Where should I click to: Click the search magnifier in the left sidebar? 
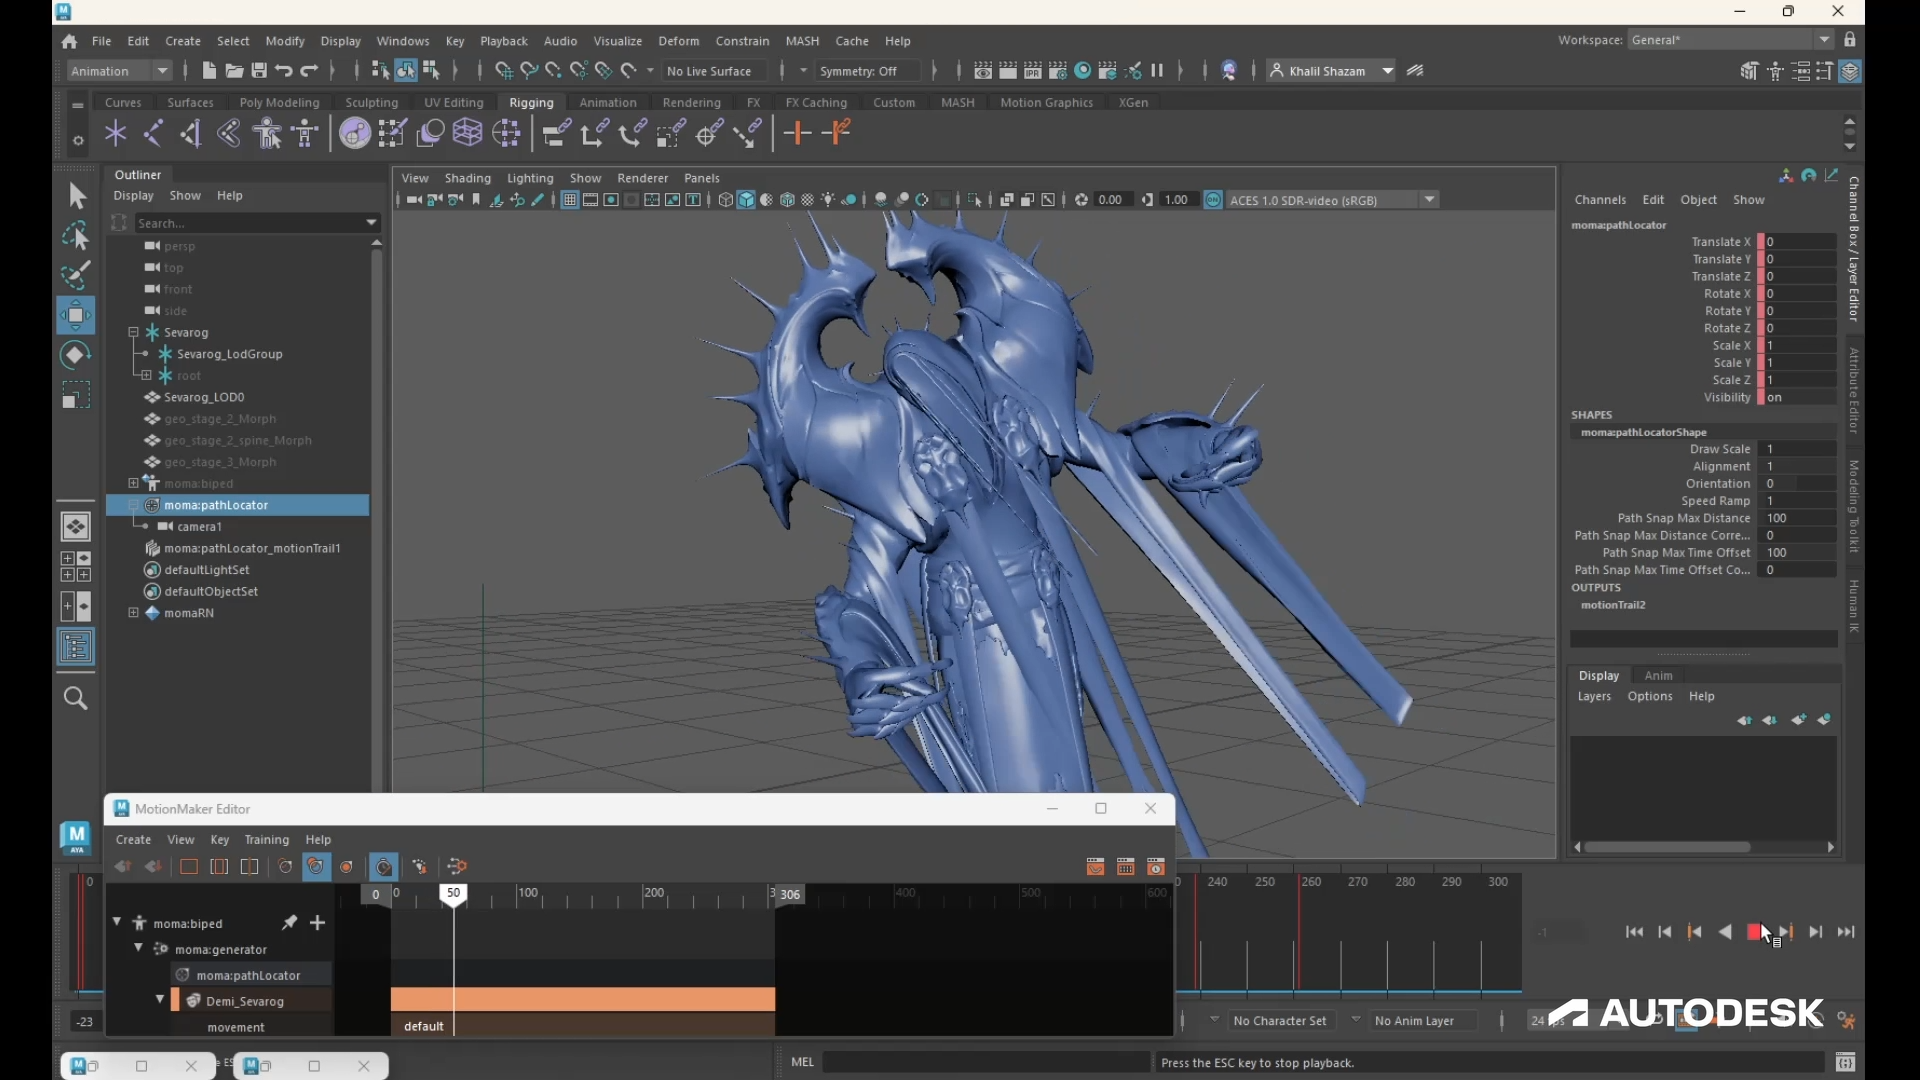pos(76,698)
